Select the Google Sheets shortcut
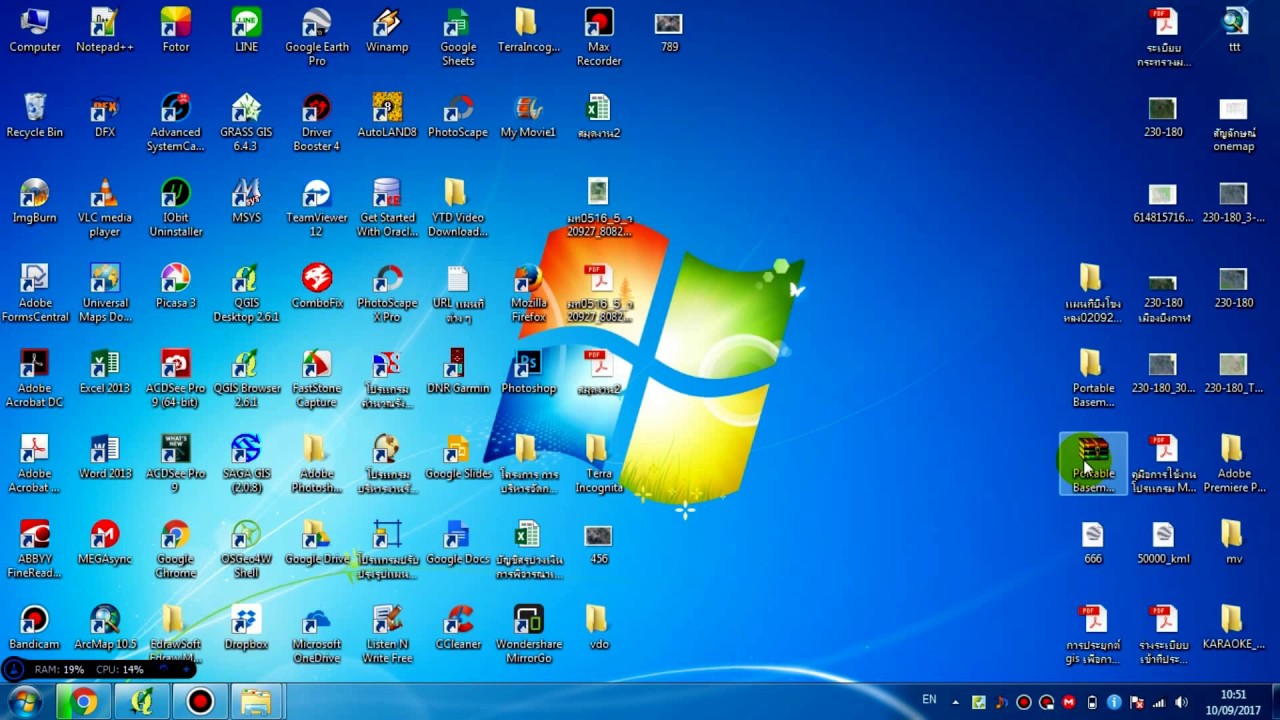The image size is (1280, 720). coord(458,36)
